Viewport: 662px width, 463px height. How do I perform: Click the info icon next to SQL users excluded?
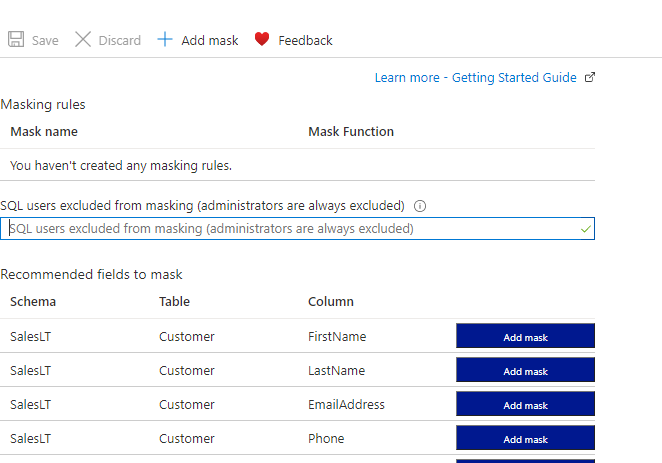tap(420, 206)
